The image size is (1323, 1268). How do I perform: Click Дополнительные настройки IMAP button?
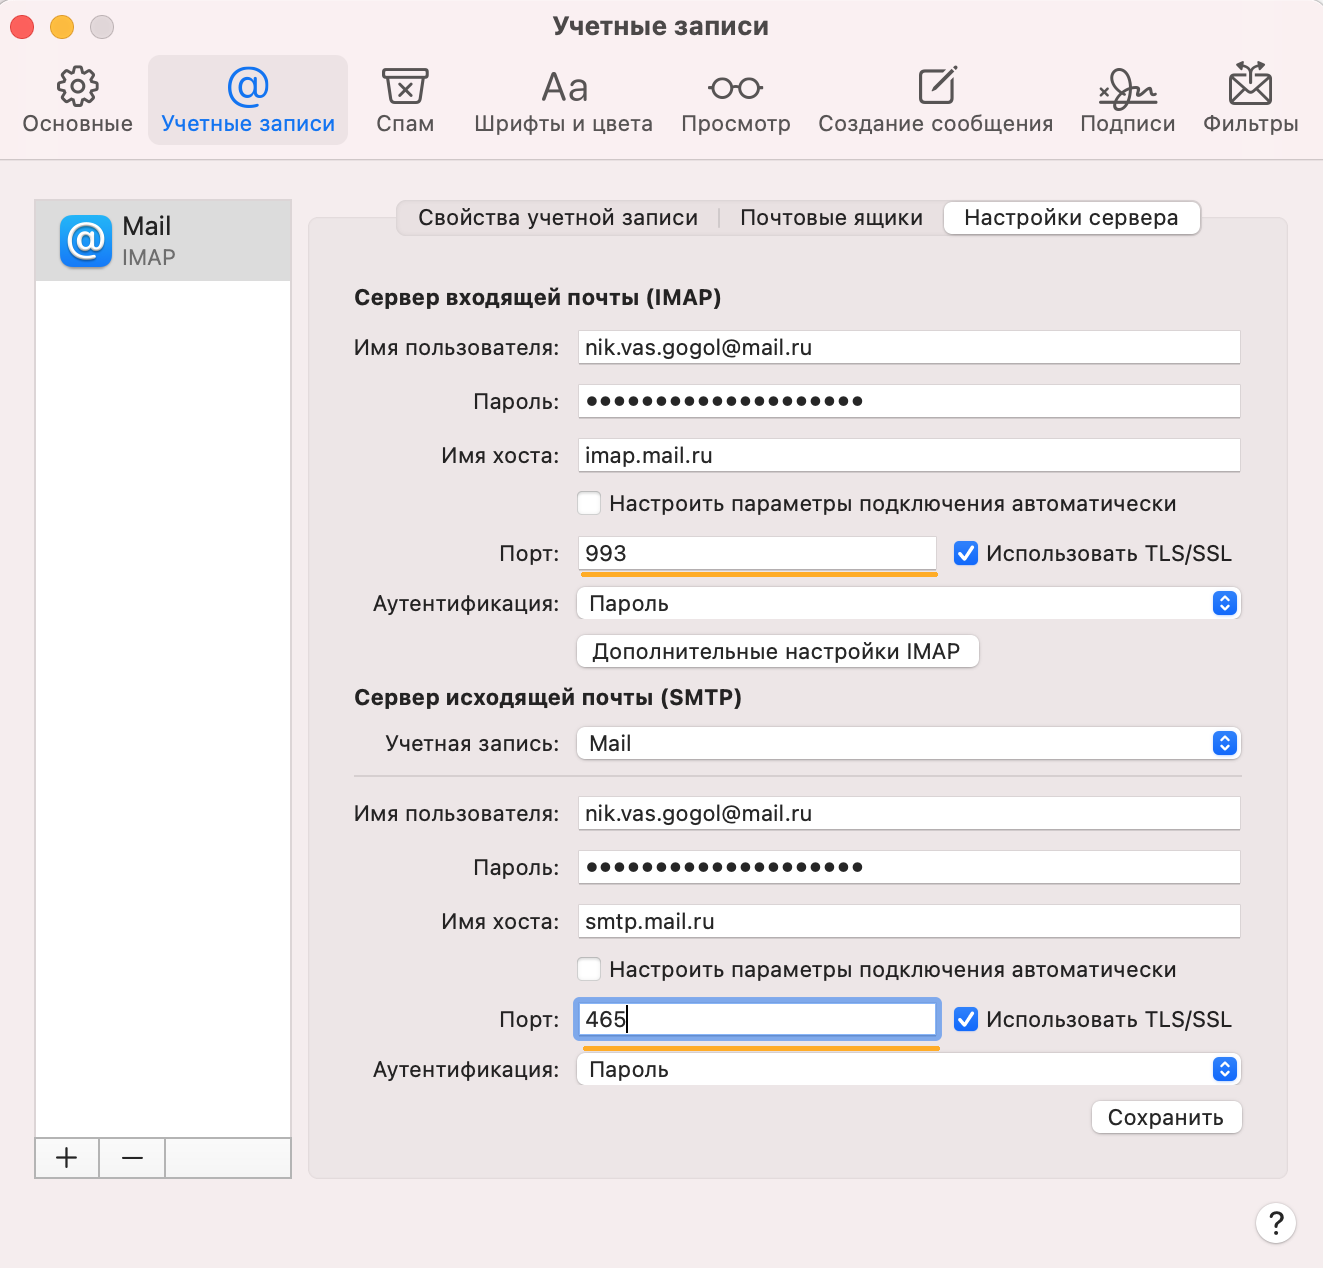pyautogui.click(x=777, y=651)
